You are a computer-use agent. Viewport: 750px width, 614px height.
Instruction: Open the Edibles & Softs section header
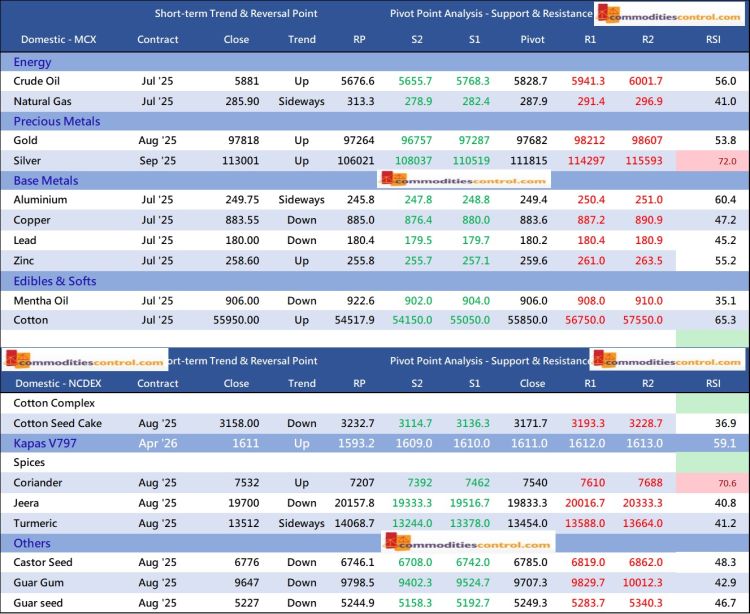click(x=55, y=281)
